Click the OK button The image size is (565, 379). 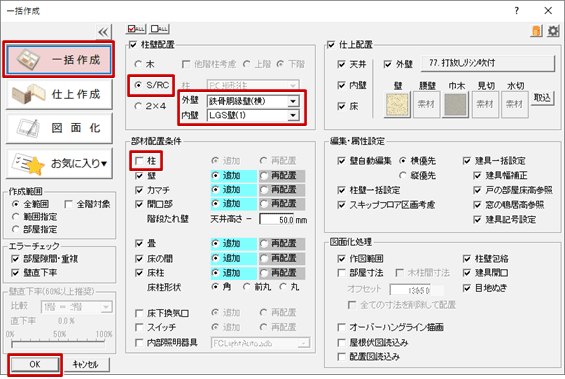pos(35,364)
